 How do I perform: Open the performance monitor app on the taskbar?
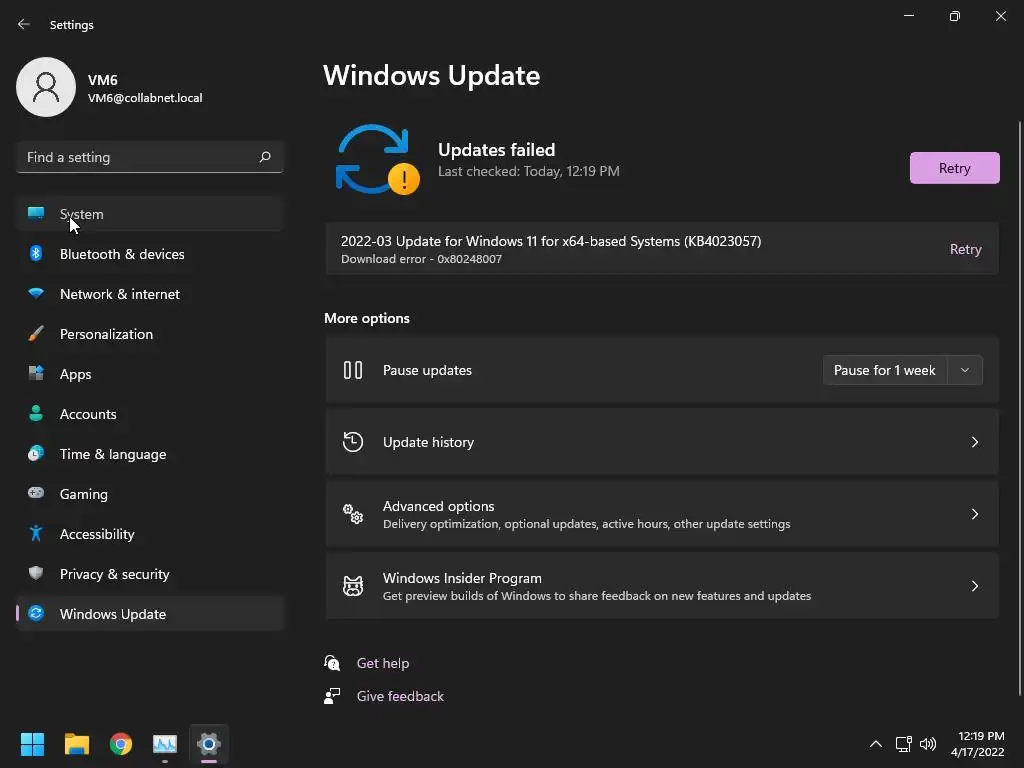[165, 744]
